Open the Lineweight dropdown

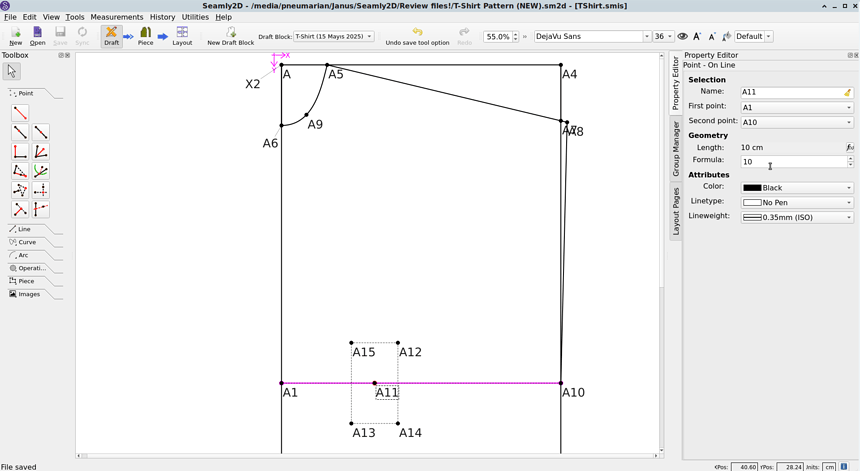[797, 217]
